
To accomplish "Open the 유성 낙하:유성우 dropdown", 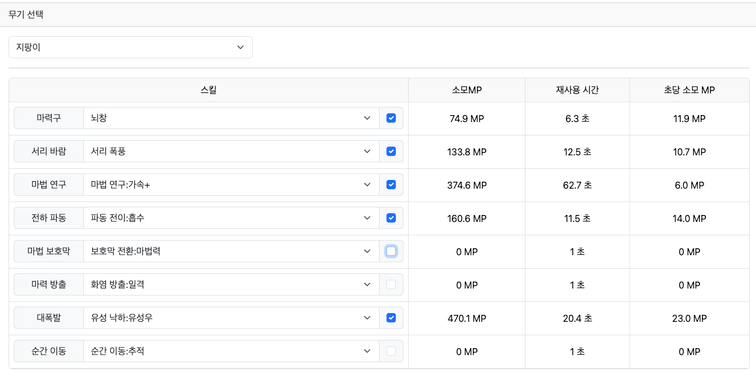I will (231, 318).
